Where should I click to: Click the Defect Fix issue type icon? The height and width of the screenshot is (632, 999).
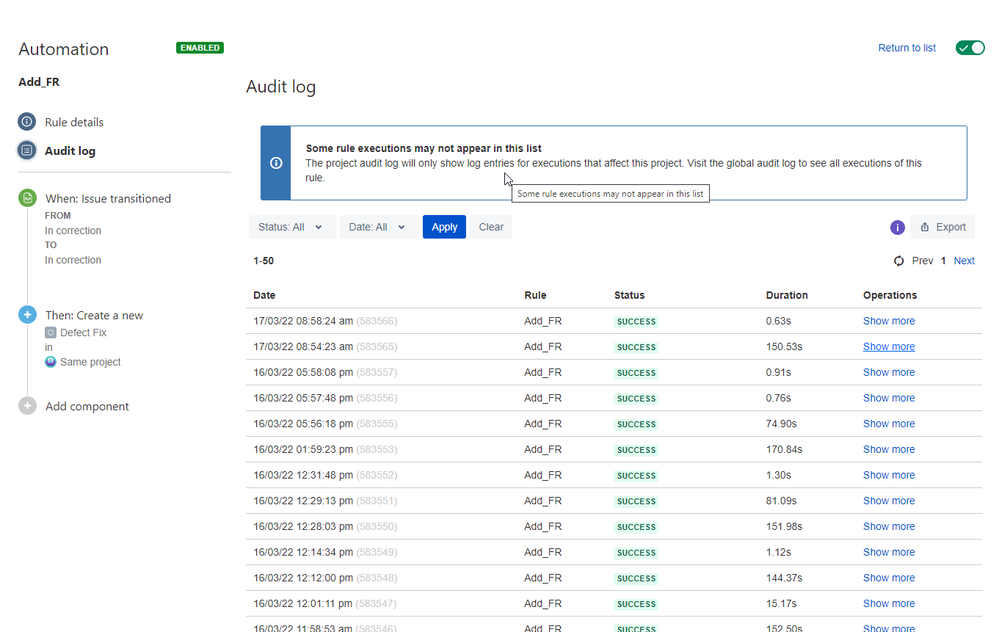[50, 333]
